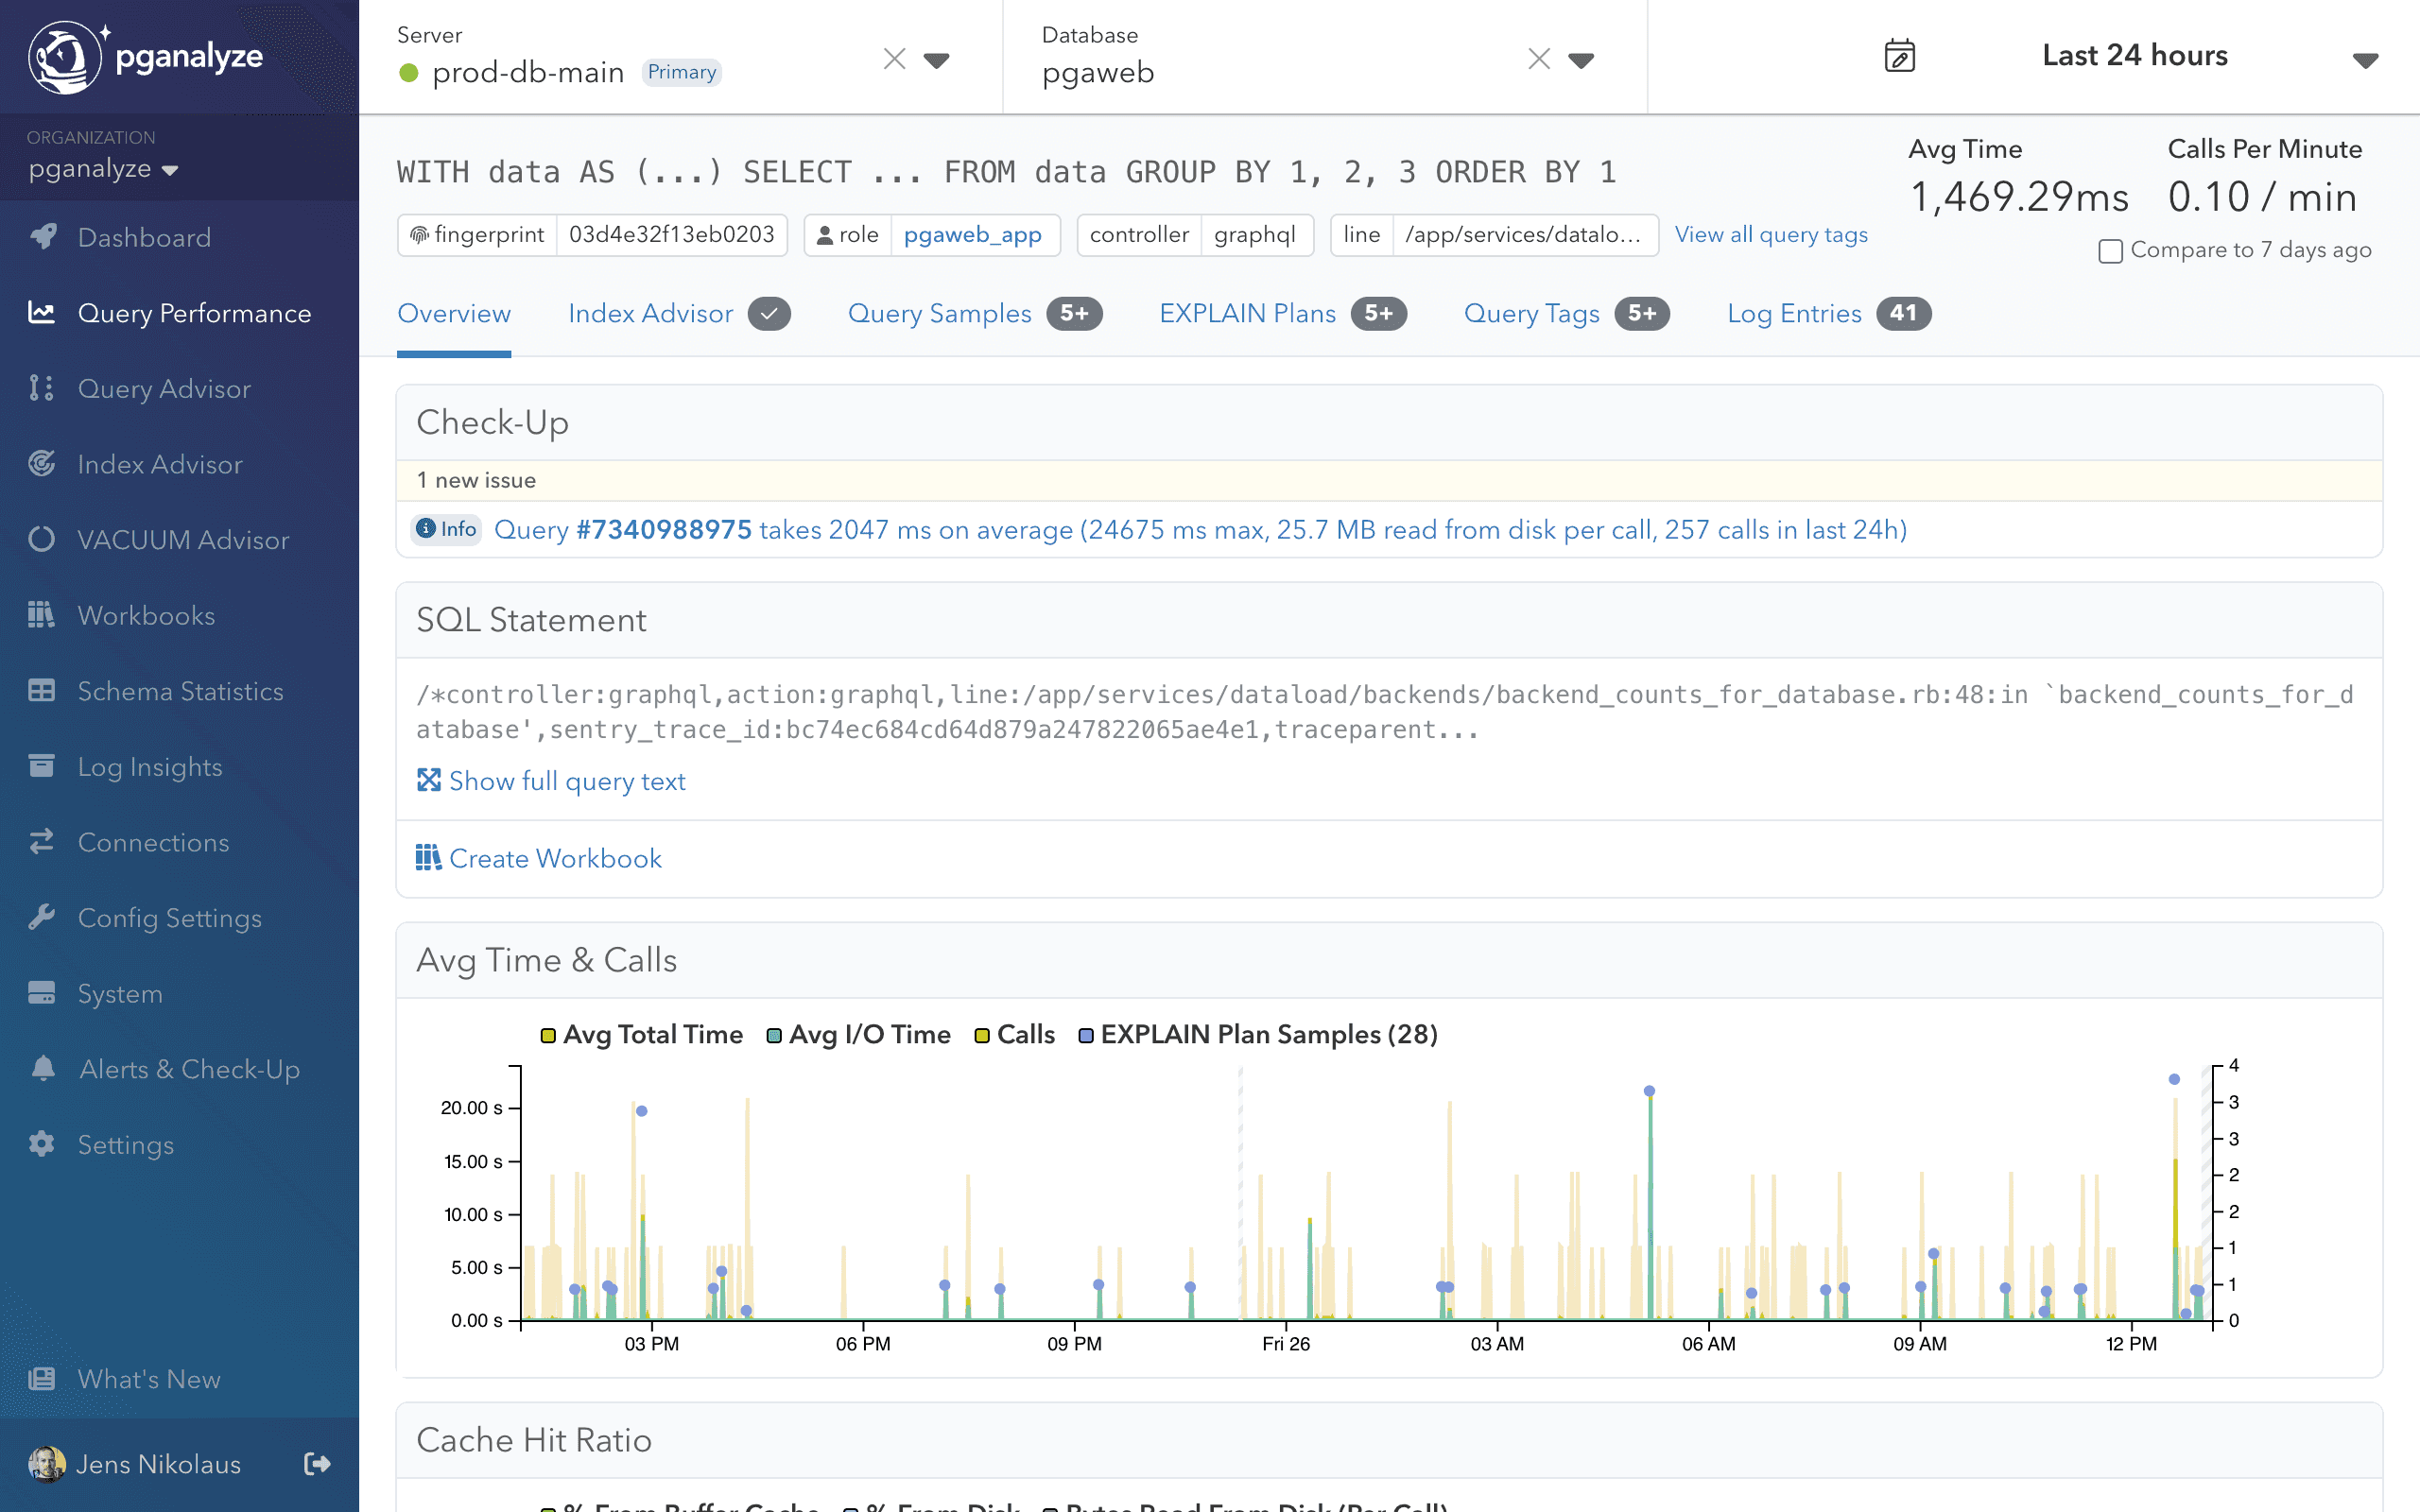Click the logout icon next to Jens Nikolaus
This screenshot has height=1512, width=2420.
pyautogui.click(x=317, y=1464)
